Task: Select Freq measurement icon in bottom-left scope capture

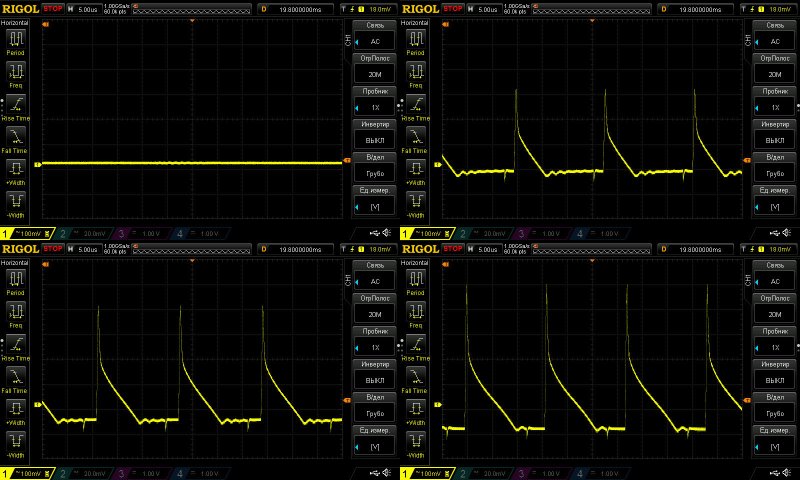Action: tap(16, 311)
